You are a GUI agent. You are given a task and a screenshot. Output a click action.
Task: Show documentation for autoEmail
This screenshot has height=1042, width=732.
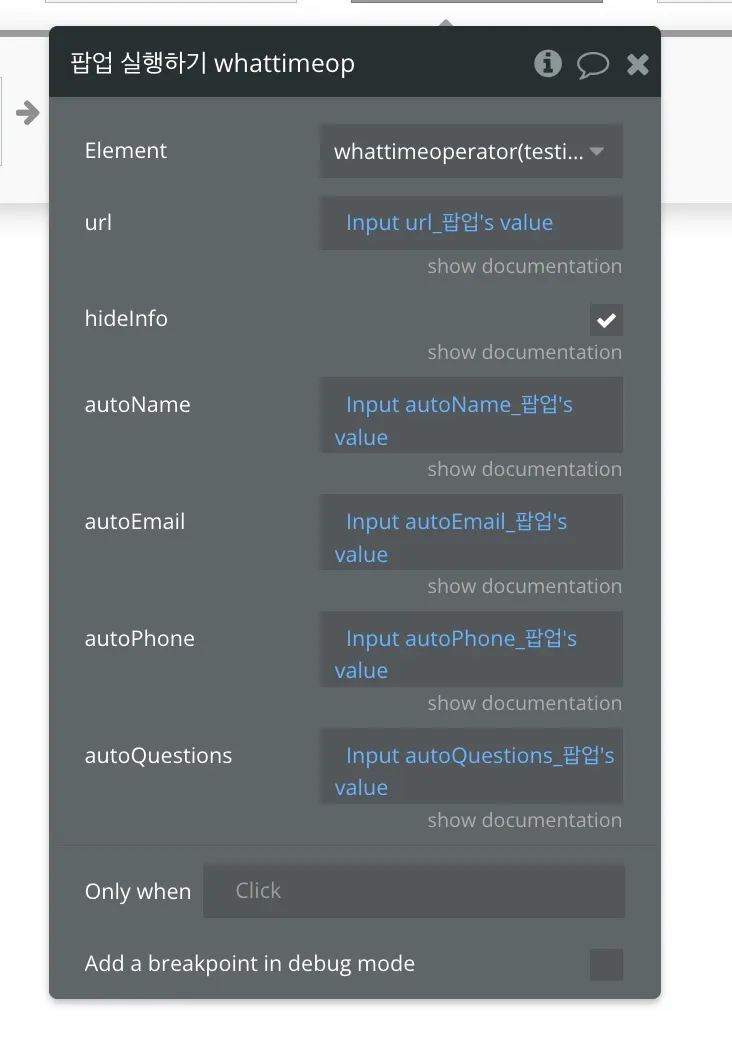524,587
